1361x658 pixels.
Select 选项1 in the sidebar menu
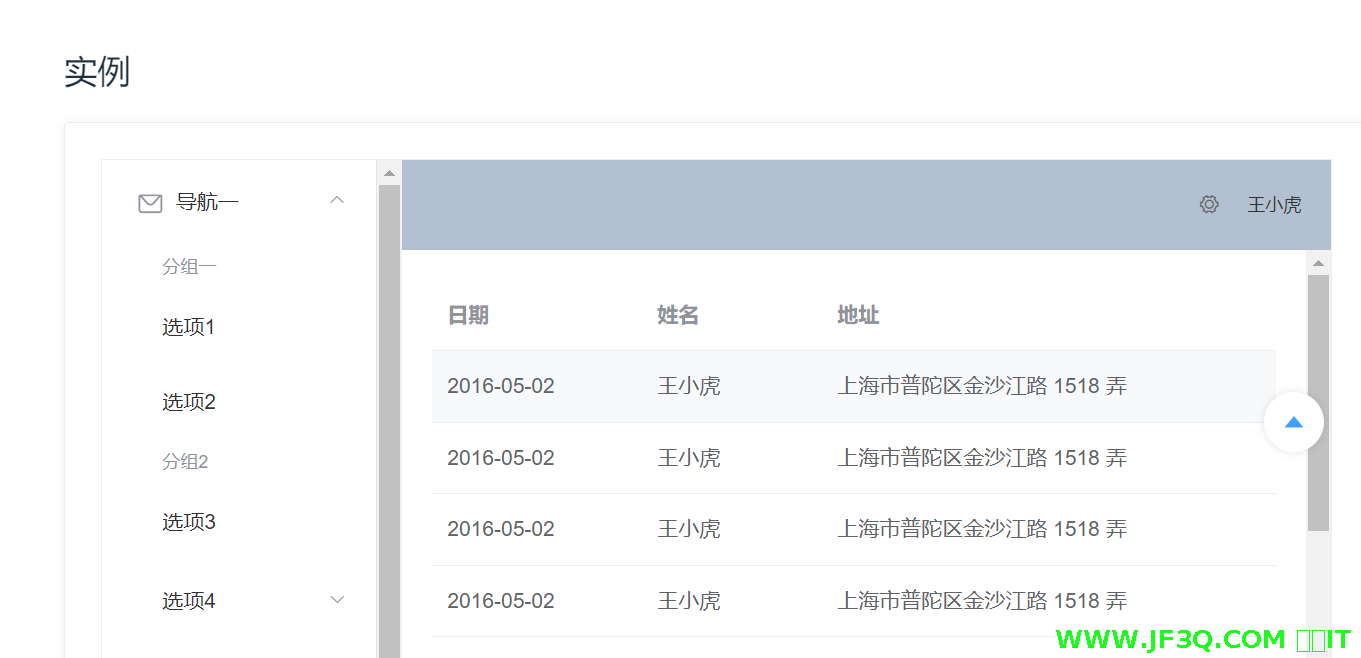click(x=189, y=327)
